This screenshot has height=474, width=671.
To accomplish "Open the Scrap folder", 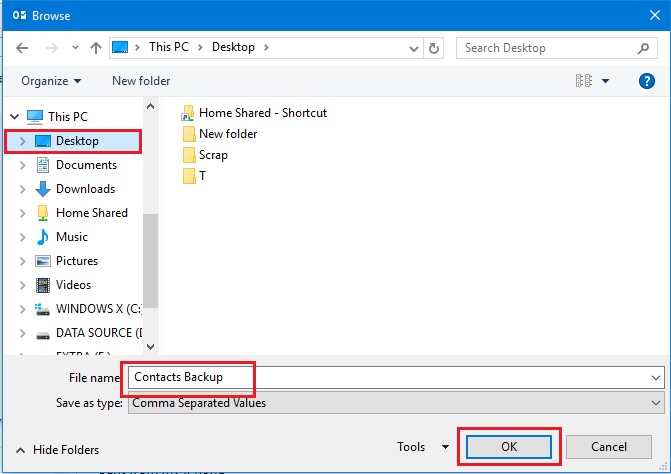I will [x=213, y=155].
